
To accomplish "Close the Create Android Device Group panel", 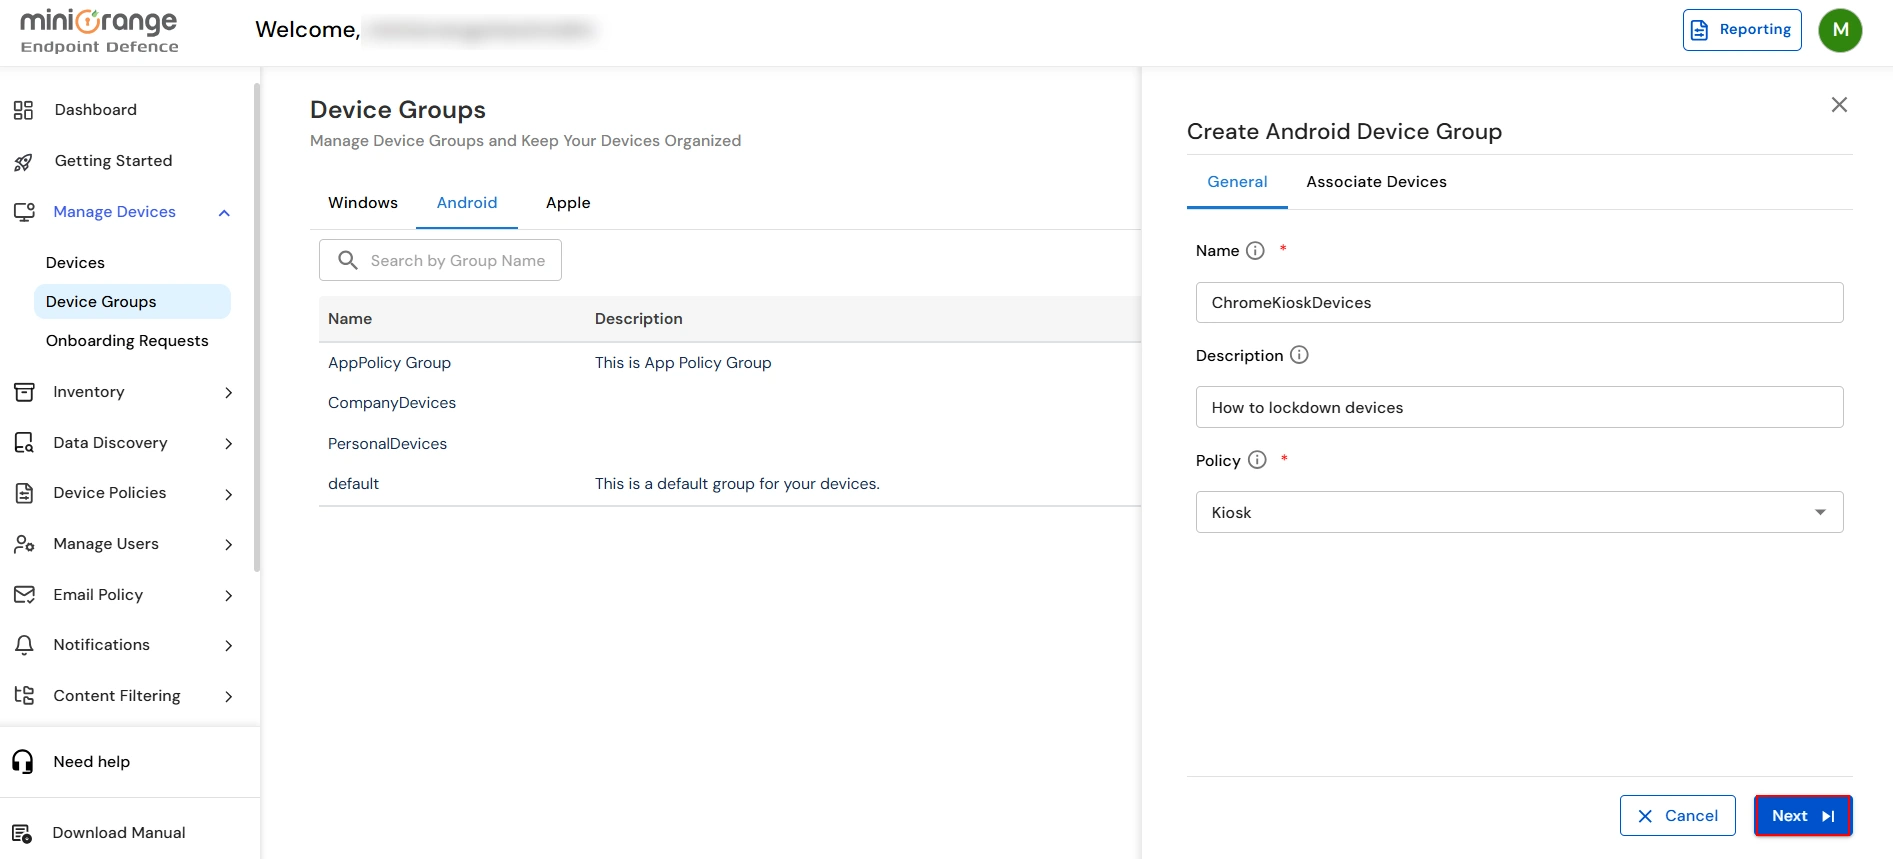I will (1839, 105).
